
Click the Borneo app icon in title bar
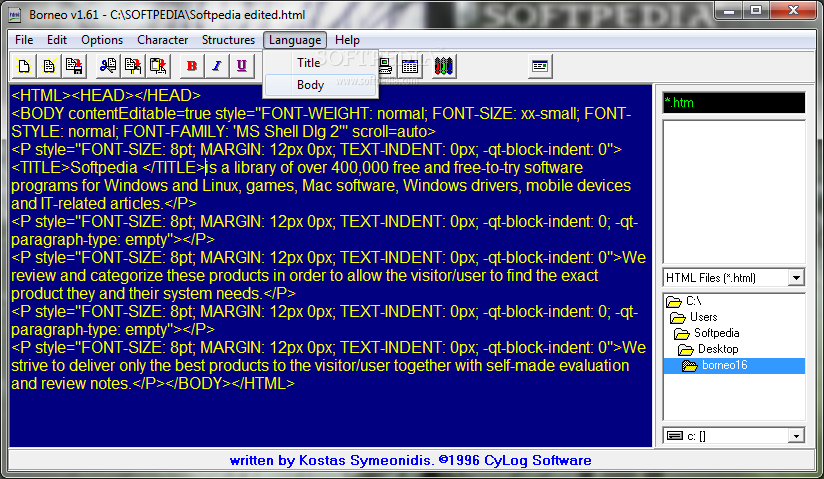tap(15, 15)
